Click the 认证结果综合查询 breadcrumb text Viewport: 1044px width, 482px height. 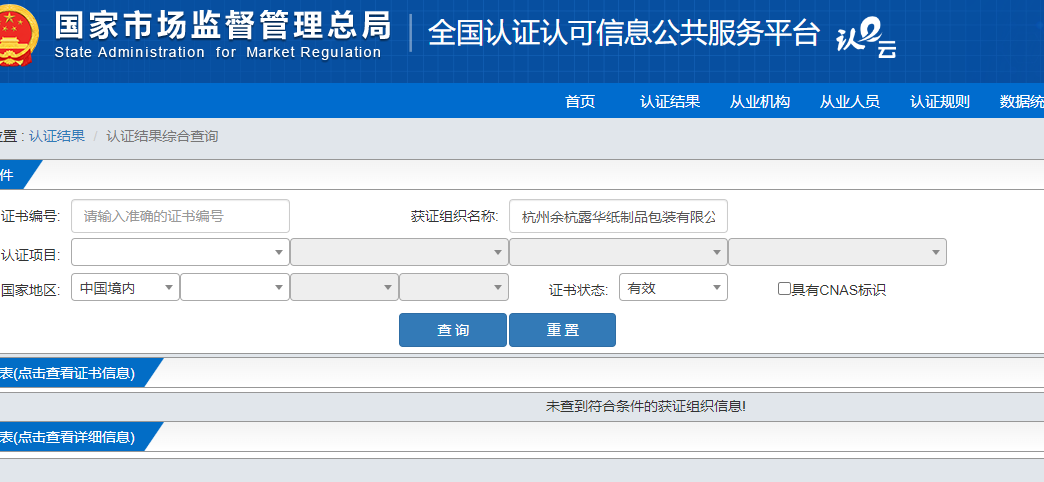click(162, 136)
